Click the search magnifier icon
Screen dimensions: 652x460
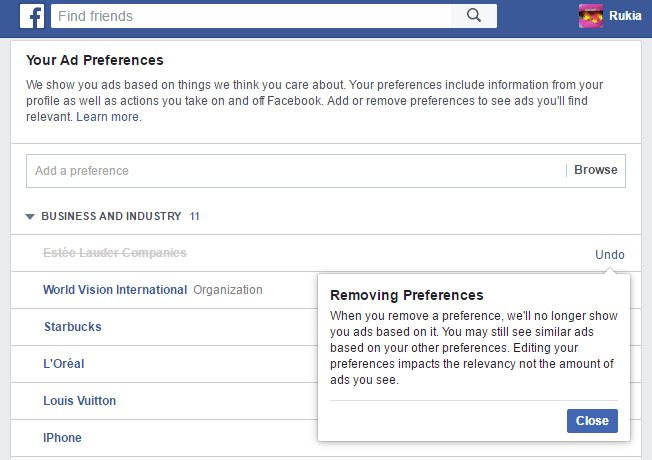click(x=474, y=16)
